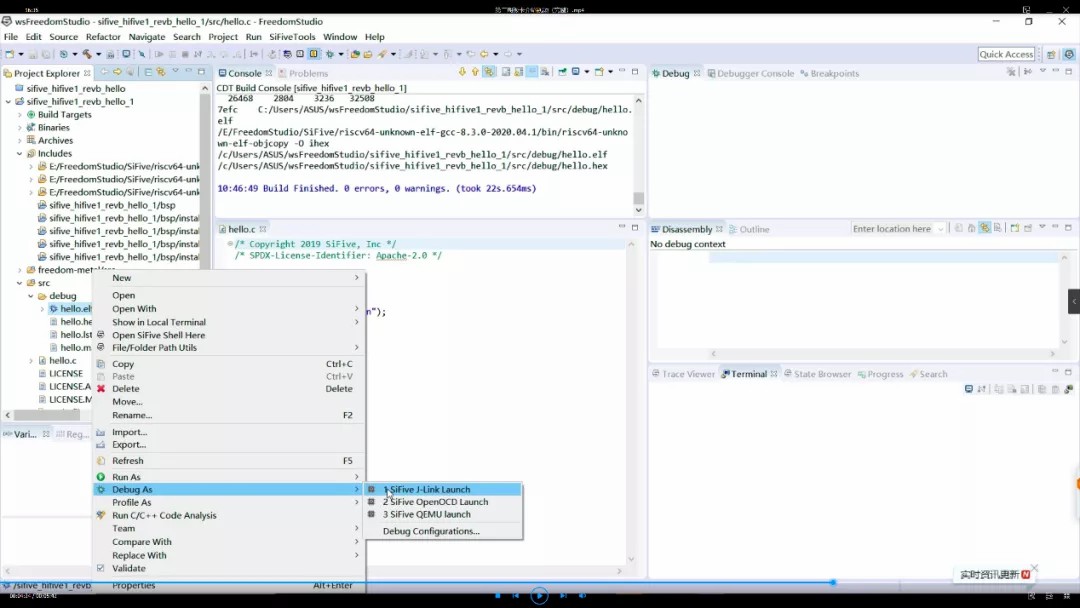Click the Debug bug toolbar icon
Image resolution: width=1080 pixels, height=608 pixels.
330,54
